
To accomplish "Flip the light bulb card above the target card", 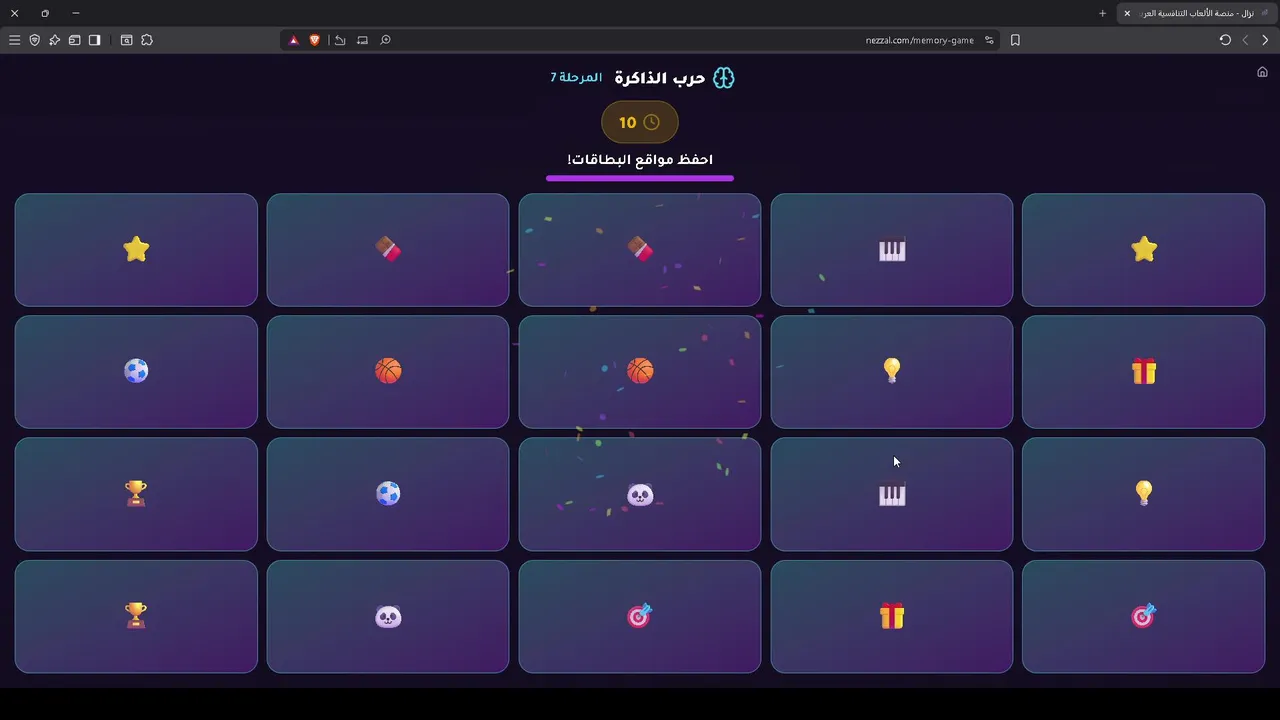I will click(1144, 494).
